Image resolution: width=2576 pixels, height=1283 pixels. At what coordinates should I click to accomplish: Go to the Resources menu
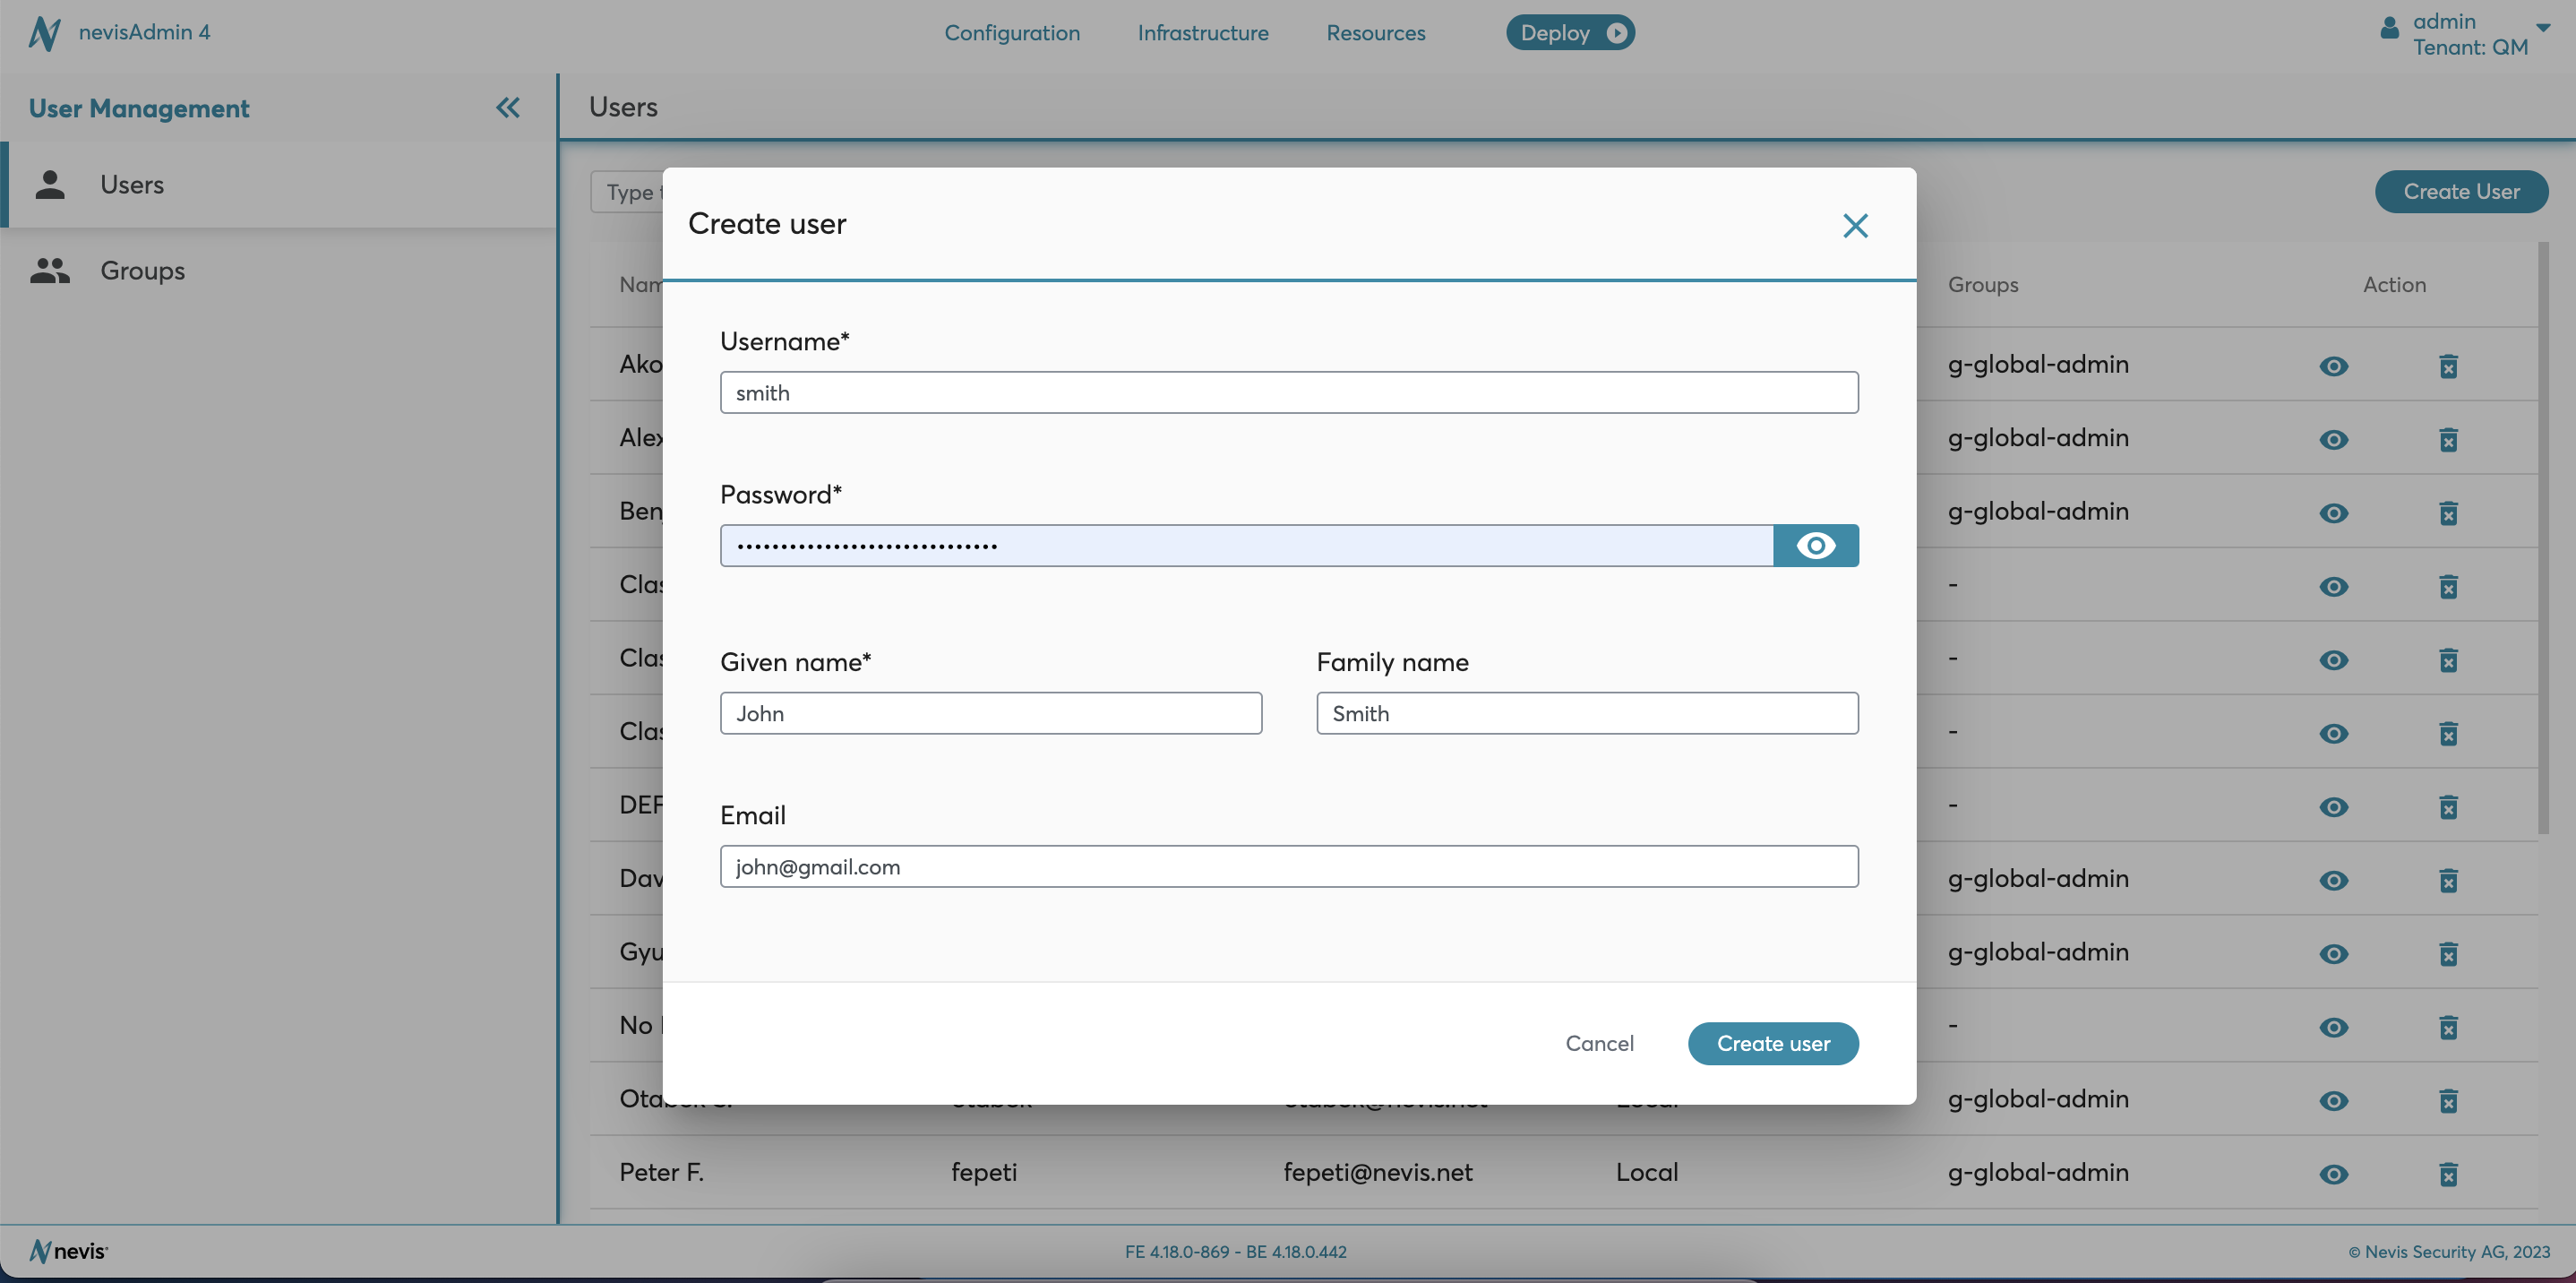(1375, 33)
